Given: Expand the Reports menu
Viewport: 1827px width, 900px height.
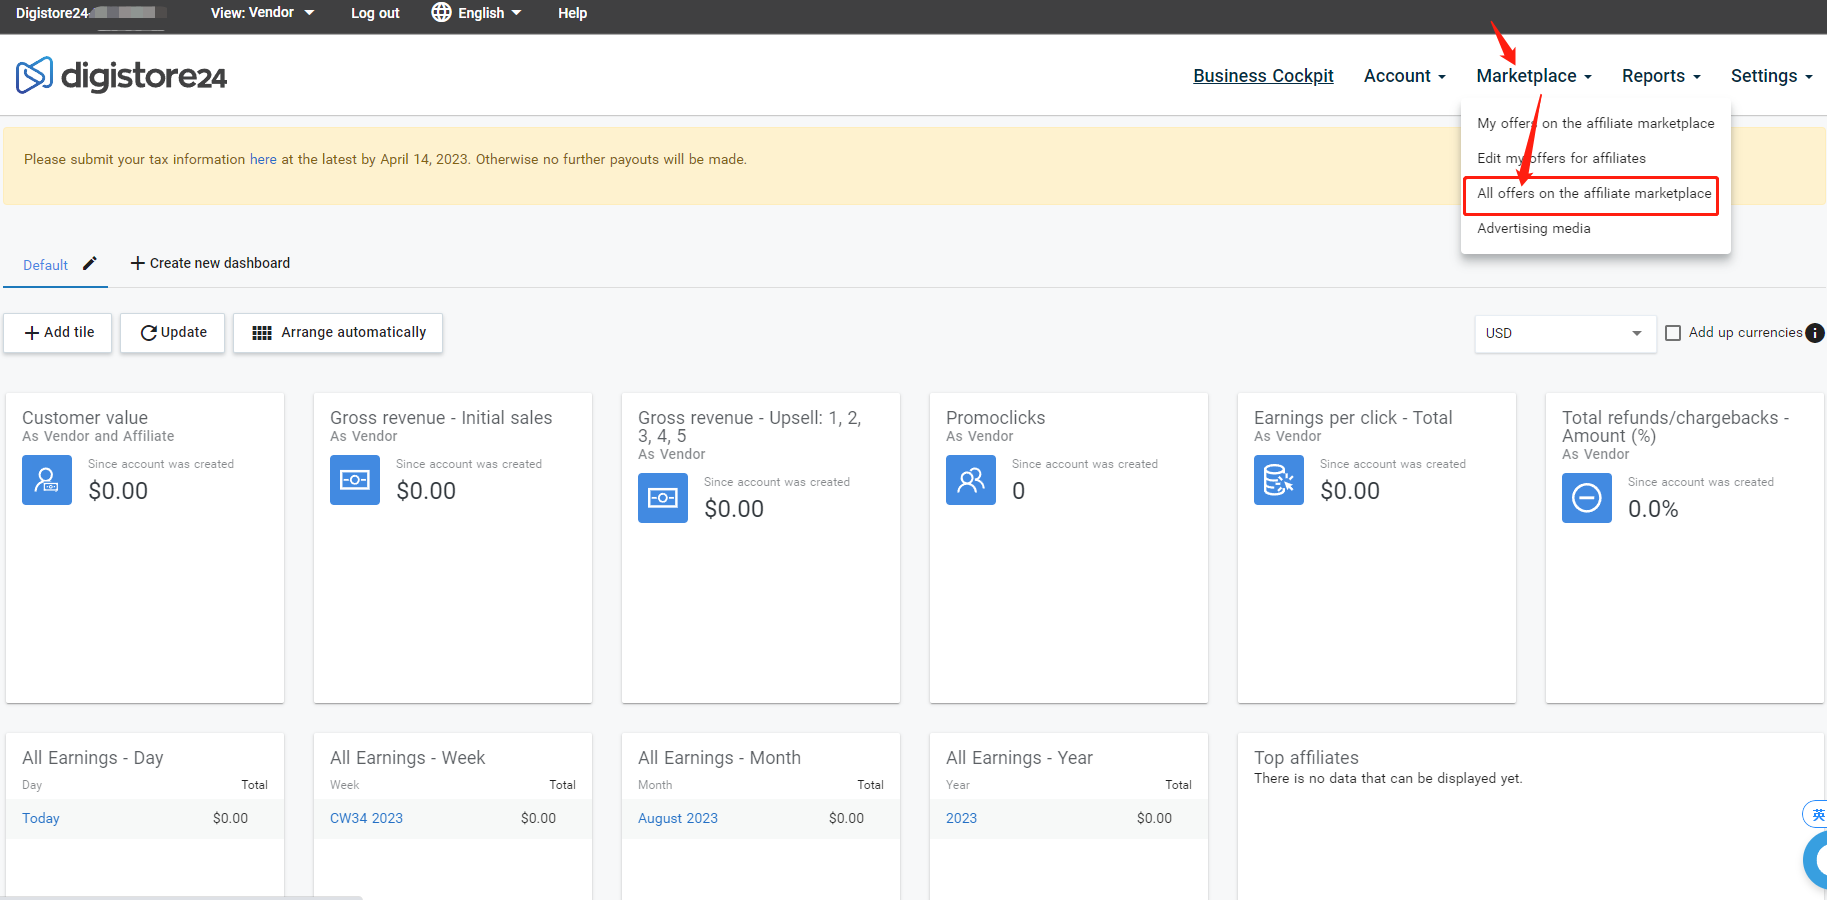Looking at the screenshot, I should pos(1661,76).
